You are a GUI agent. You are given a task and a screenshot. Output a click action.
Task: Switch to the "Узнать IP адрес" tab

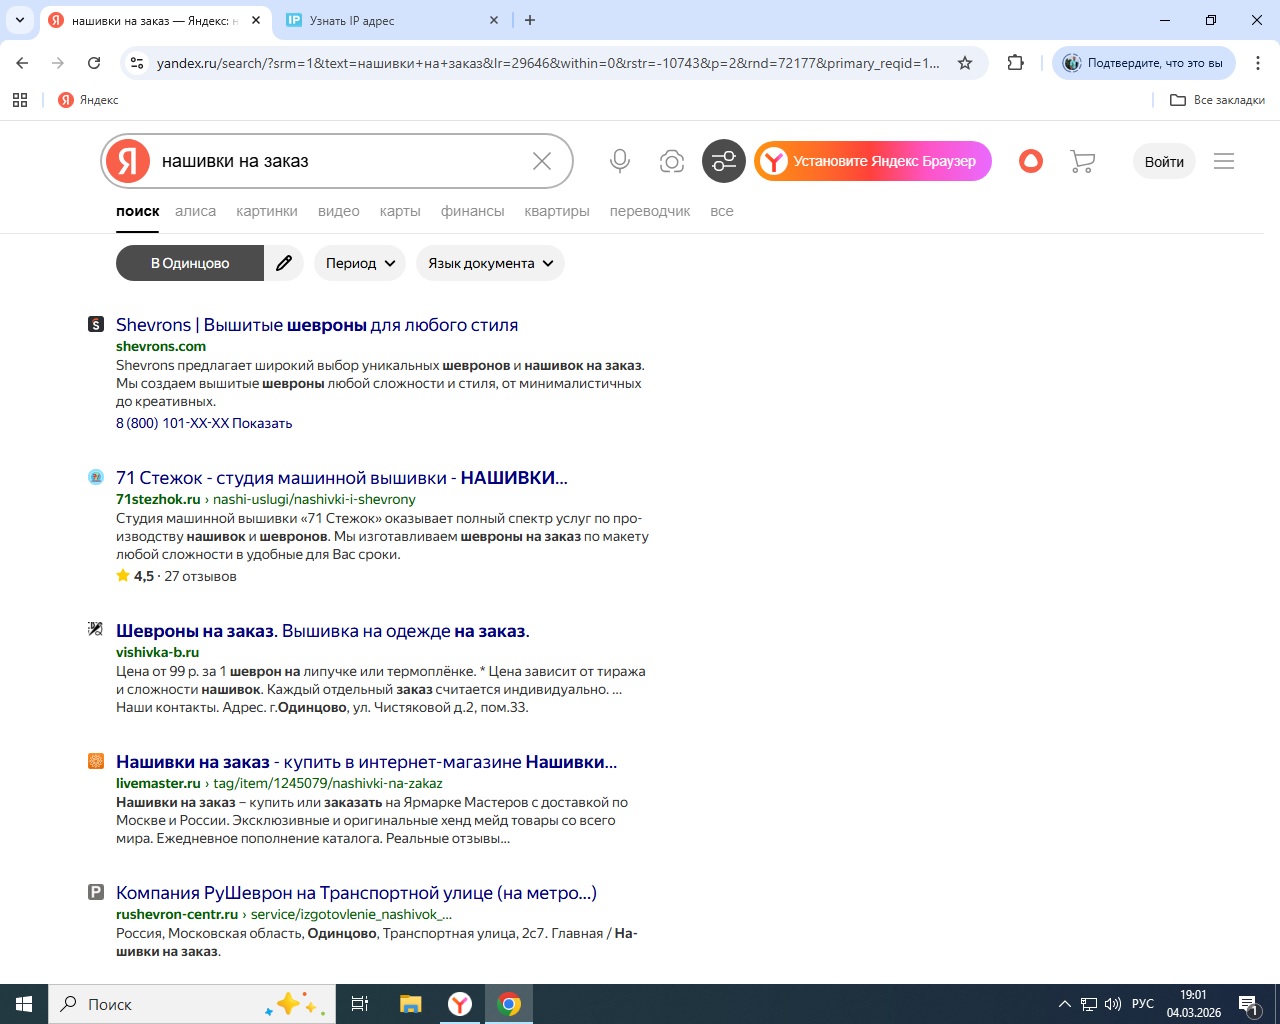392,20
